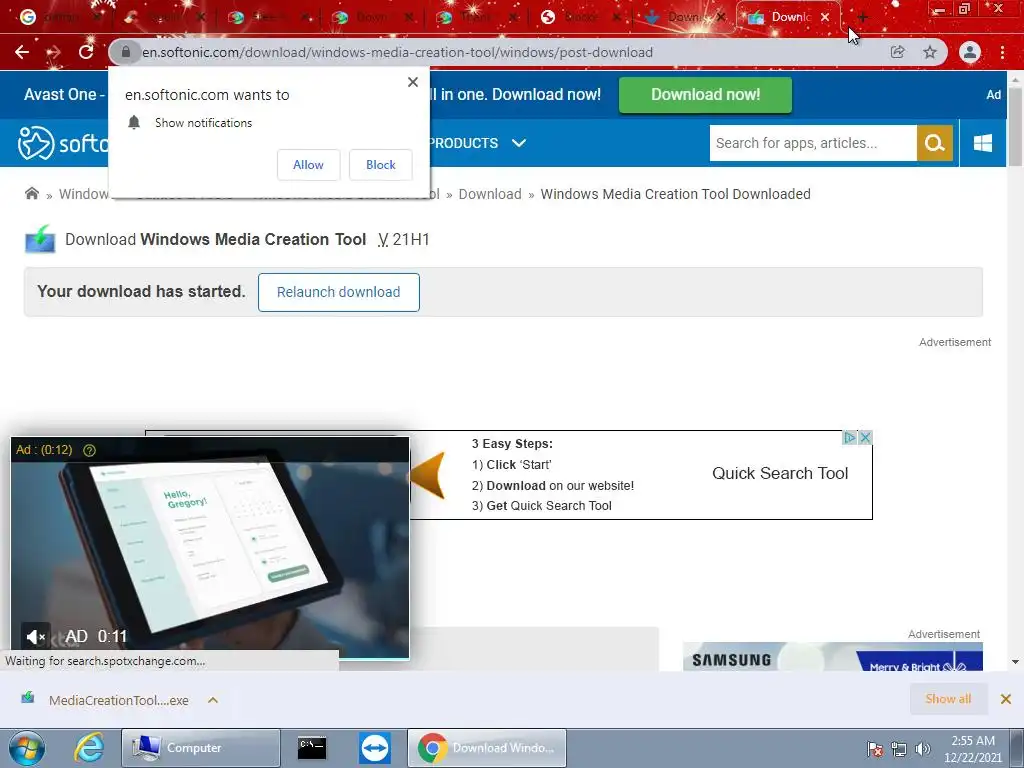The image size is (1024, 768).
Task: Show all downloads
Action: pyautogui.click(x=948, y=699)
